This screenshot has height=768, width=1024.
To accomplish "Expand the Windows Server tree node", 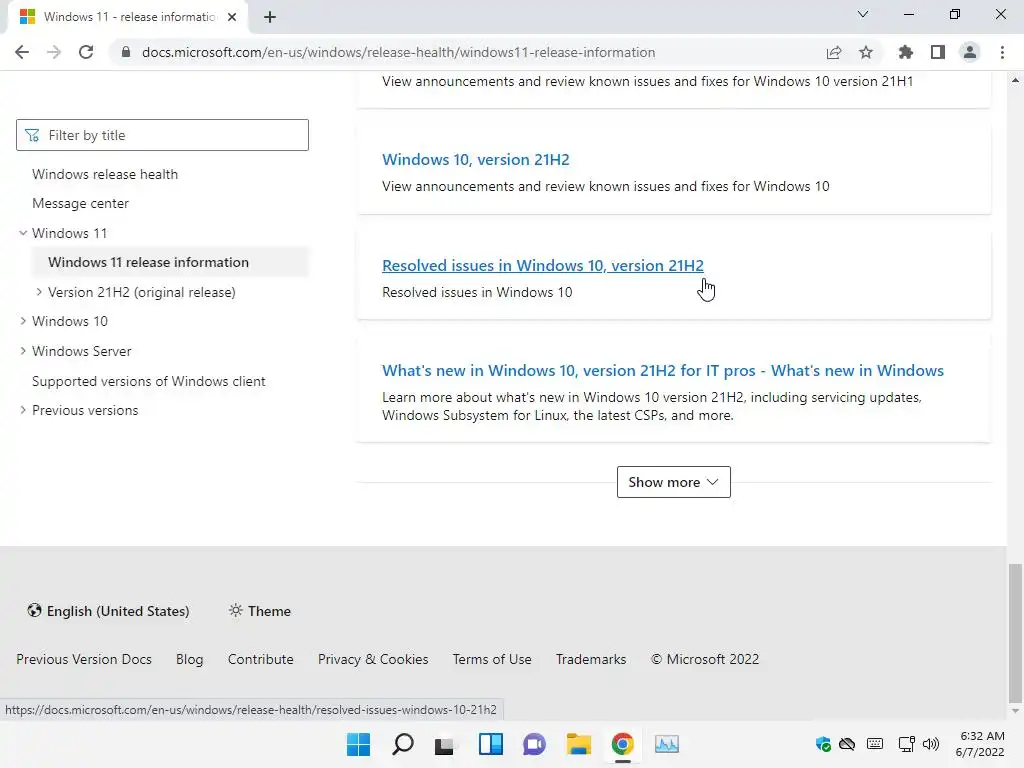I will click(23, 351).
